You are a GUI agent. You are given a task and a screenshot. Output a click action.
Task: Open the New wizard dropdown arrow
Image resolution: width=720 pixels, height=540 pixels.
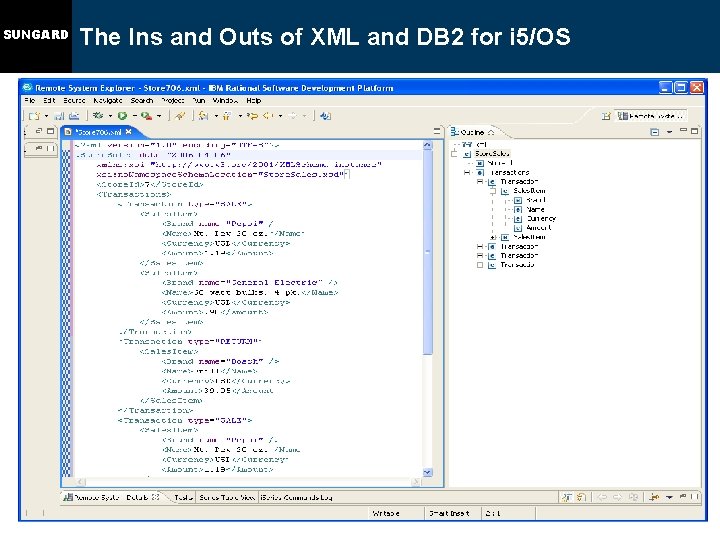click(x=46, y=117)
